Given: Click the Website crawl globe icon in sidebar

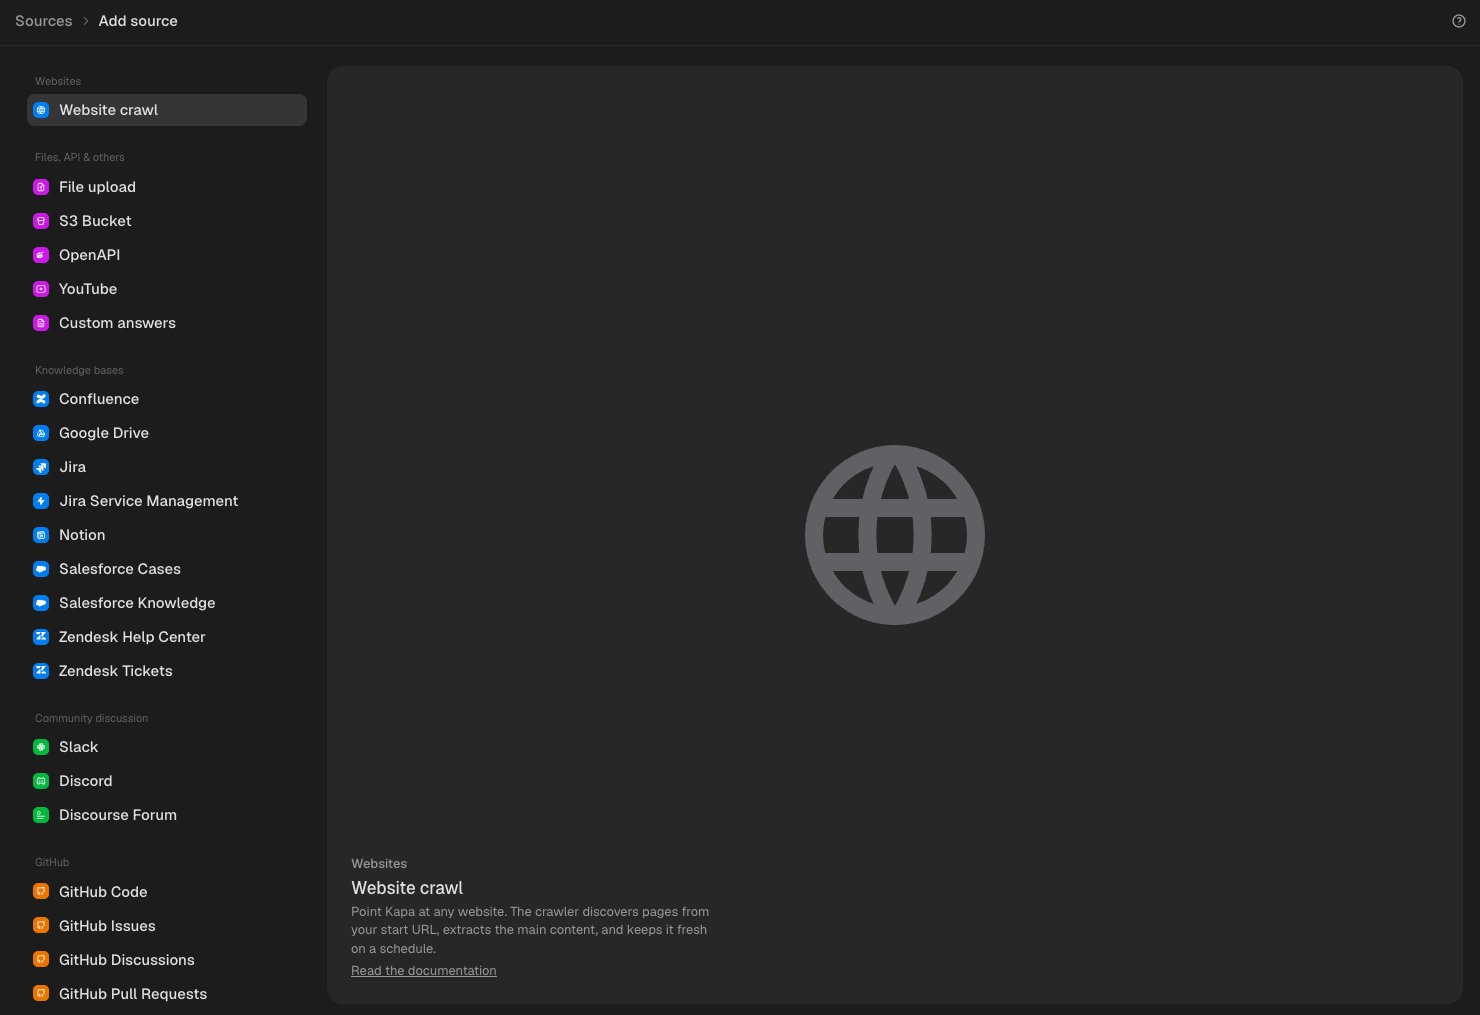Looking at the screenshot, I should 41,110.
